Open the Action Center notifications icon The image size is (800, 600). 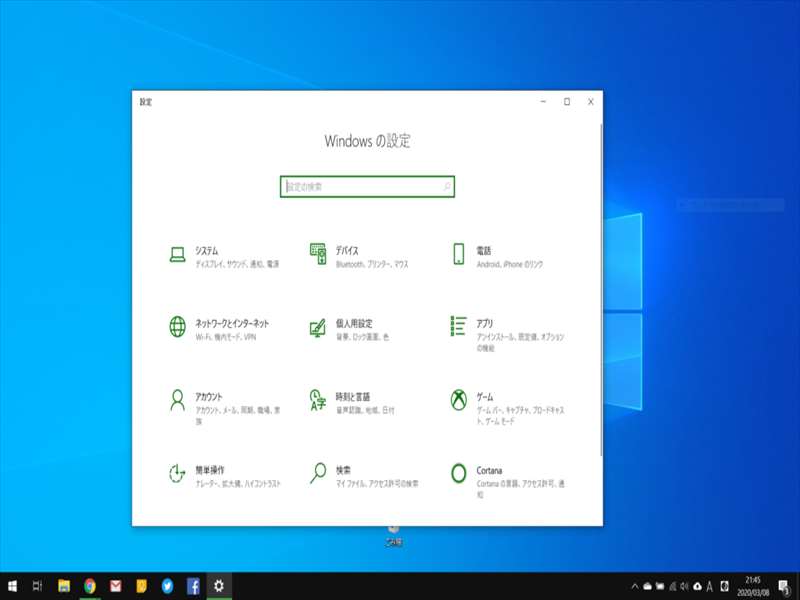[x=784, y=586]
